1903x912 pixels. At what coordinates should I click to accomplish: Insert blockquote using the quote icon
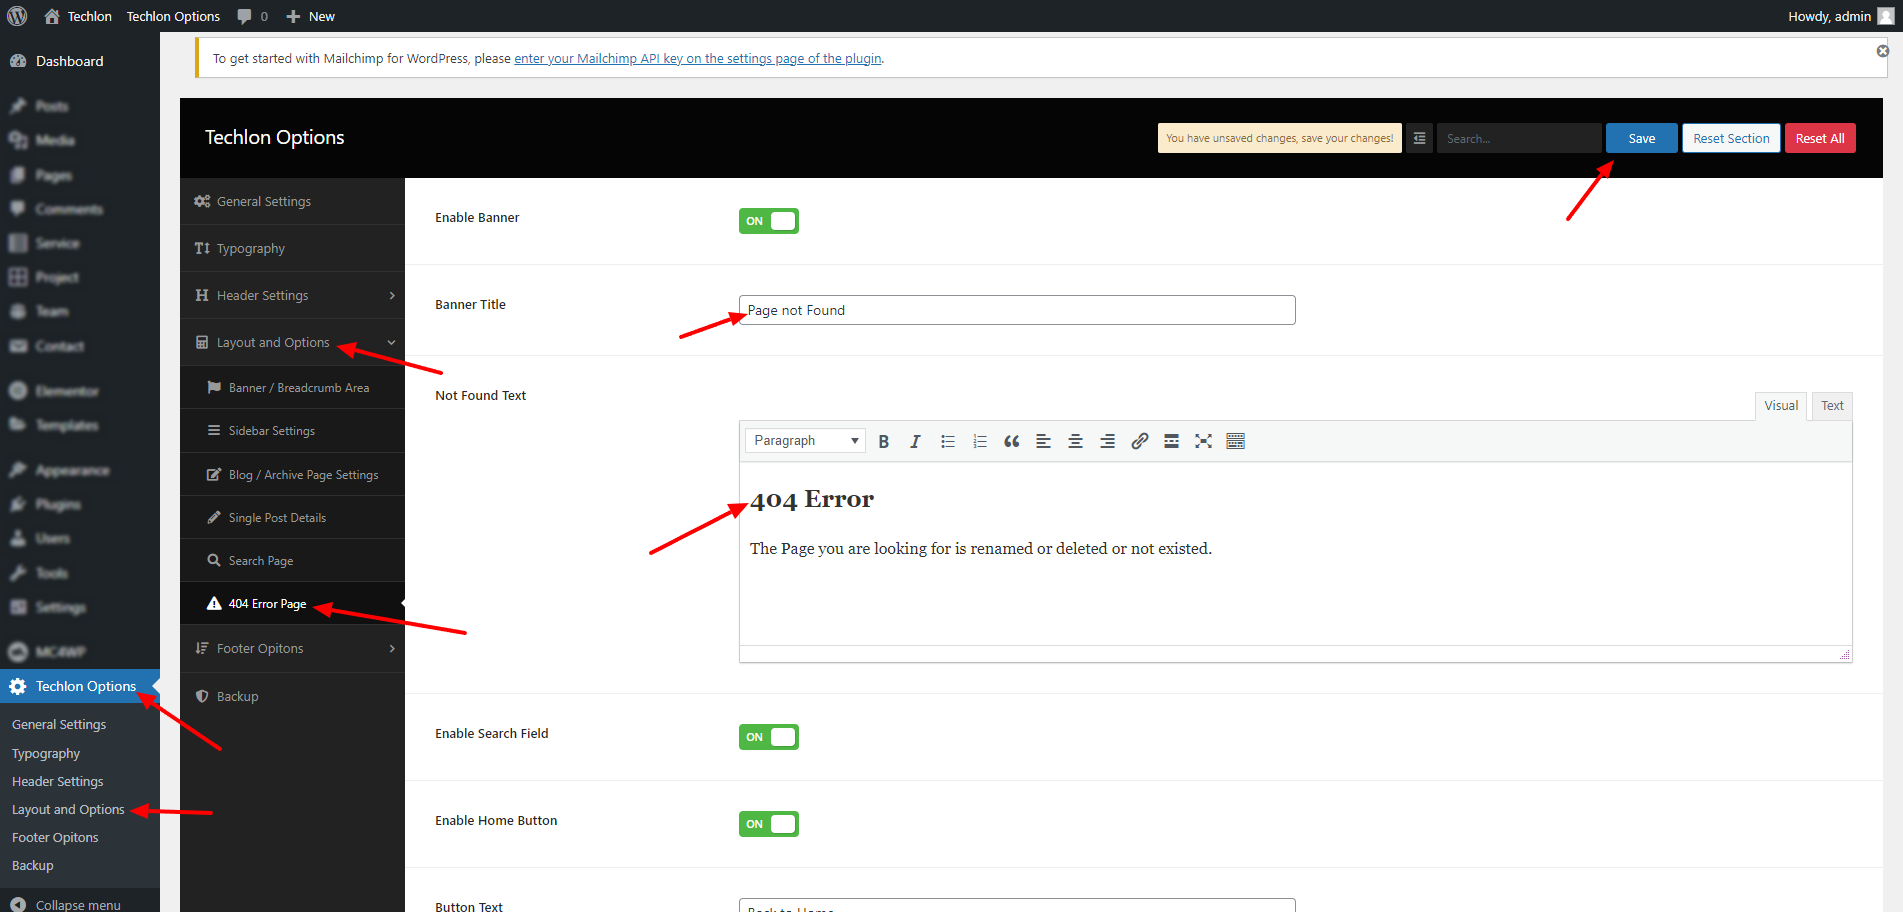[x=1011, y=441]
